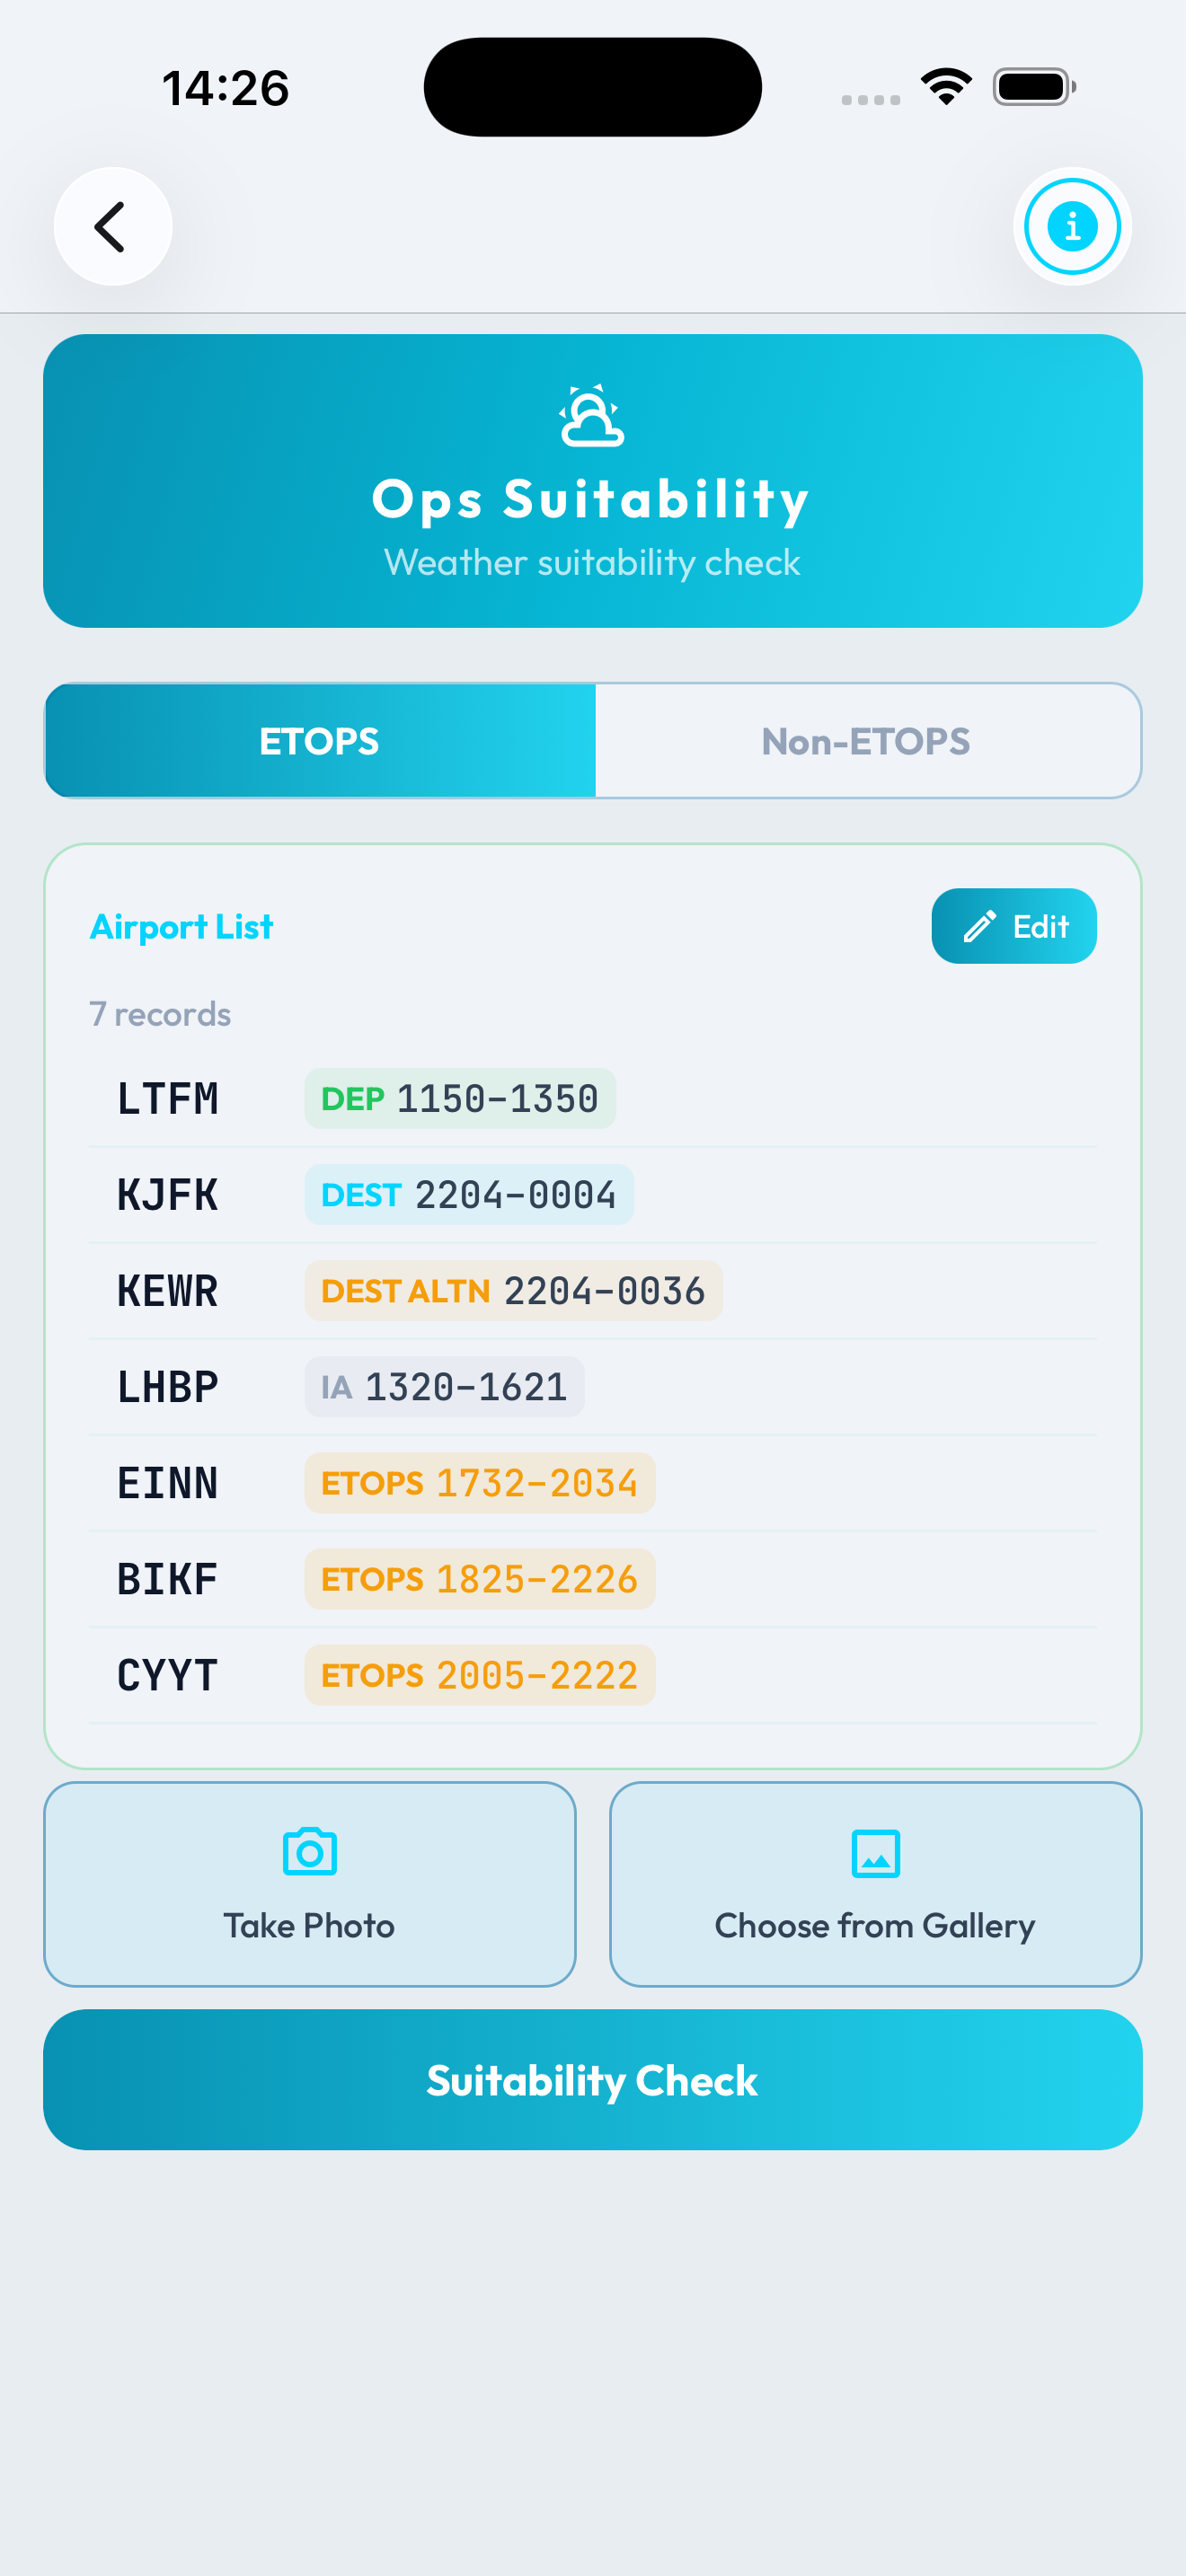Tap the camera icon

point(310,1853)
